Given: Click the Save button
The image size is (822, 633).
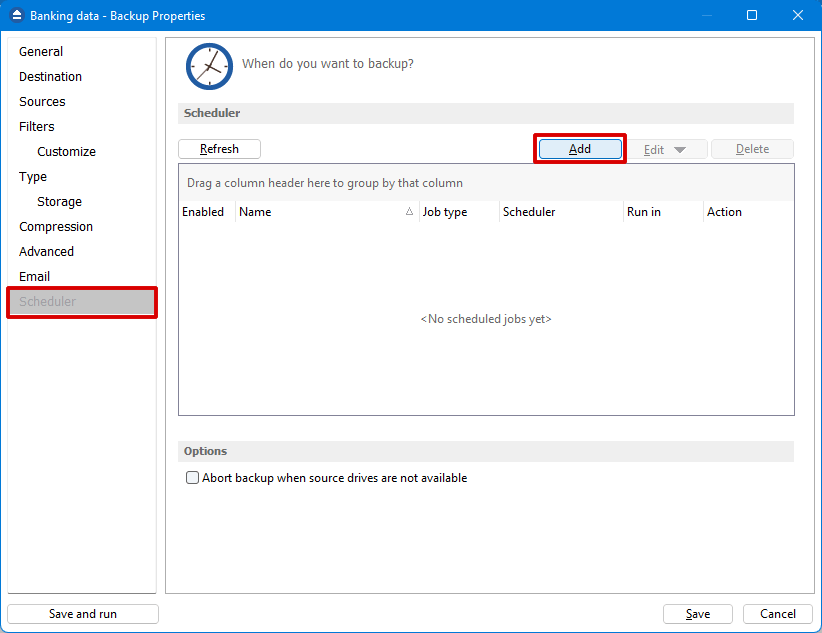Looking at the screenshot, I should [697, 613].
